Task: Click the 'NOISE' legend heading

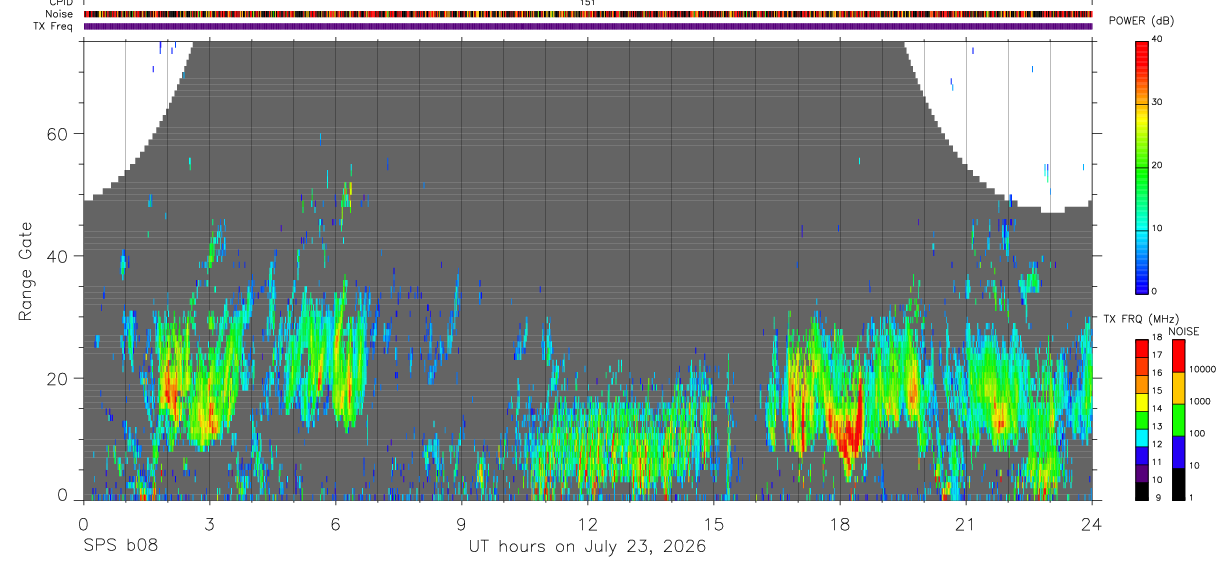Action: [x=1184, y=331]
